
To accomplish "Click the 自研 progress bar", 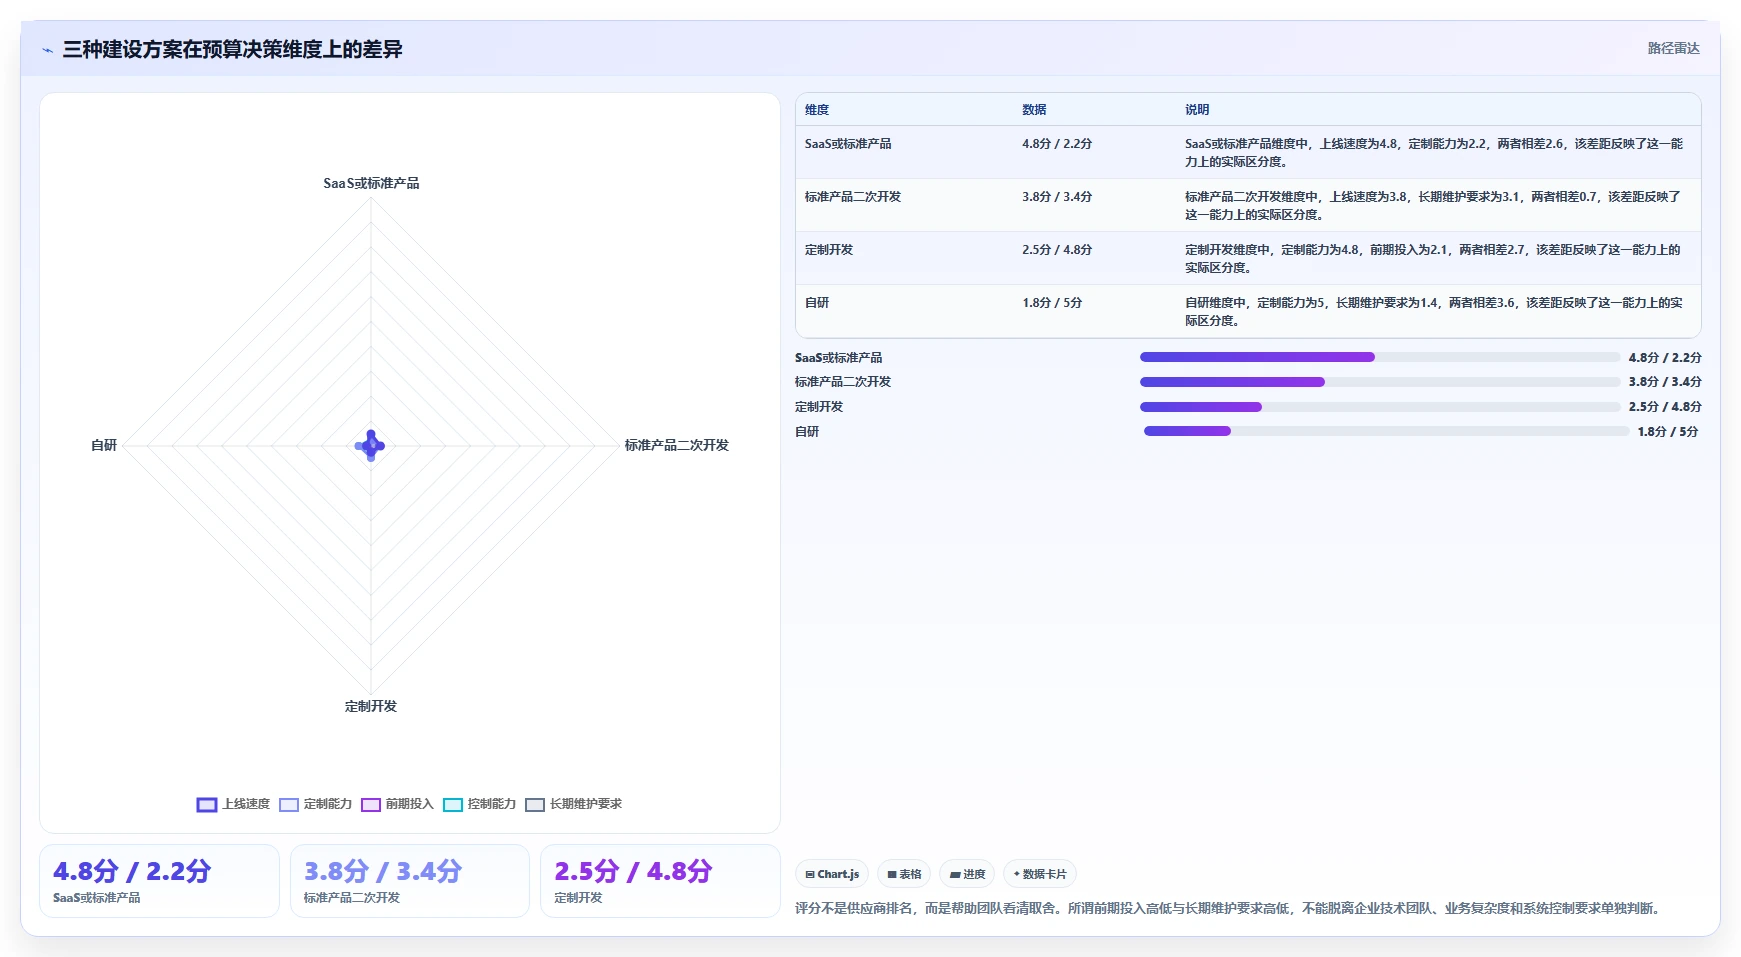I will (x=1386, y=431).
